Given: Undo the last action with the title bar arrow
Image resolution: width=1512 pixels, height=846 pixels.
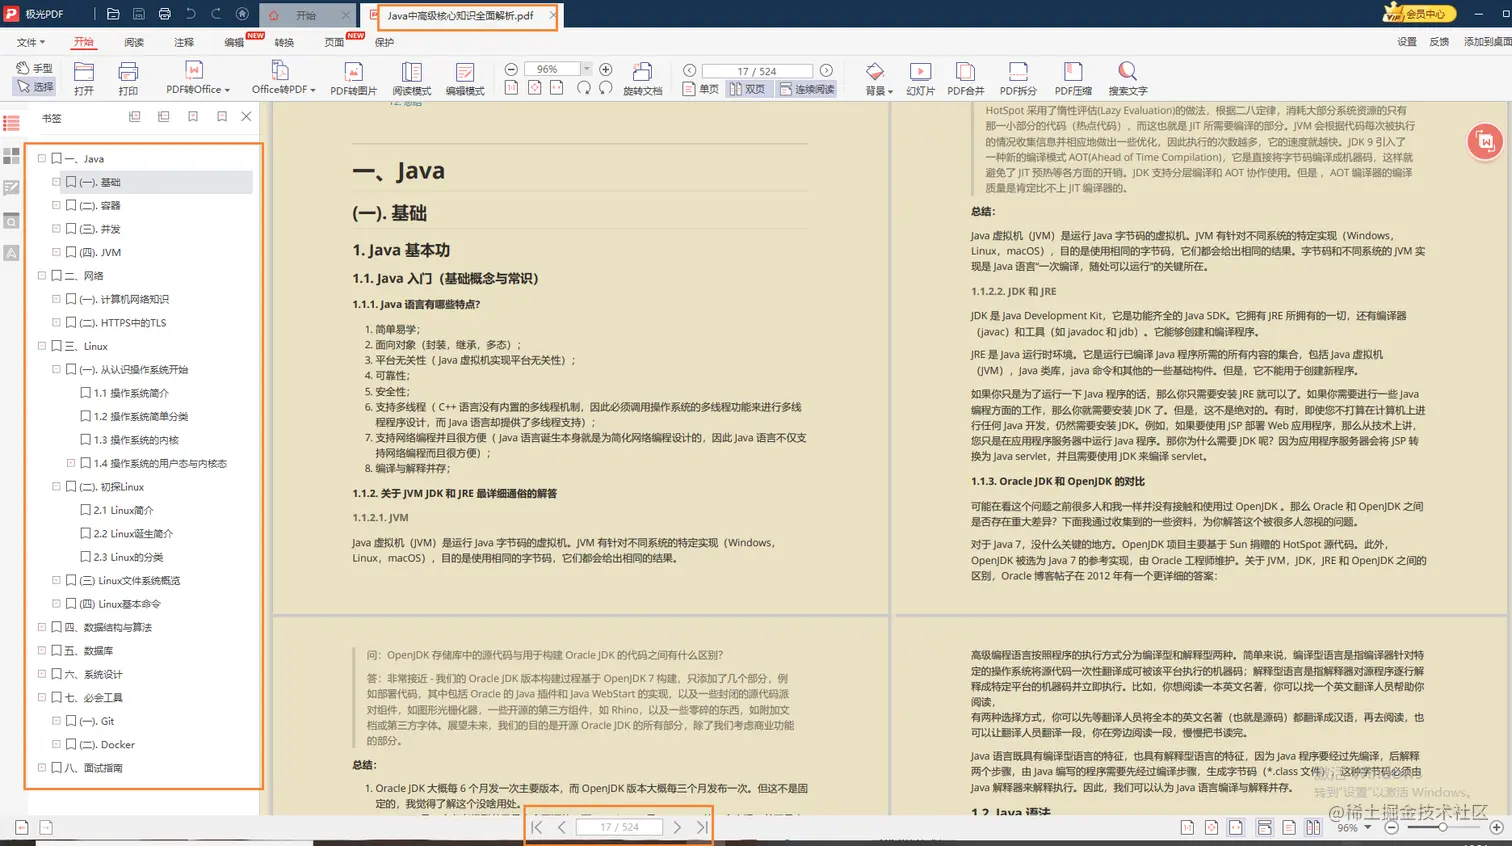Looking at the screenshot, I should tap(190, 14).
